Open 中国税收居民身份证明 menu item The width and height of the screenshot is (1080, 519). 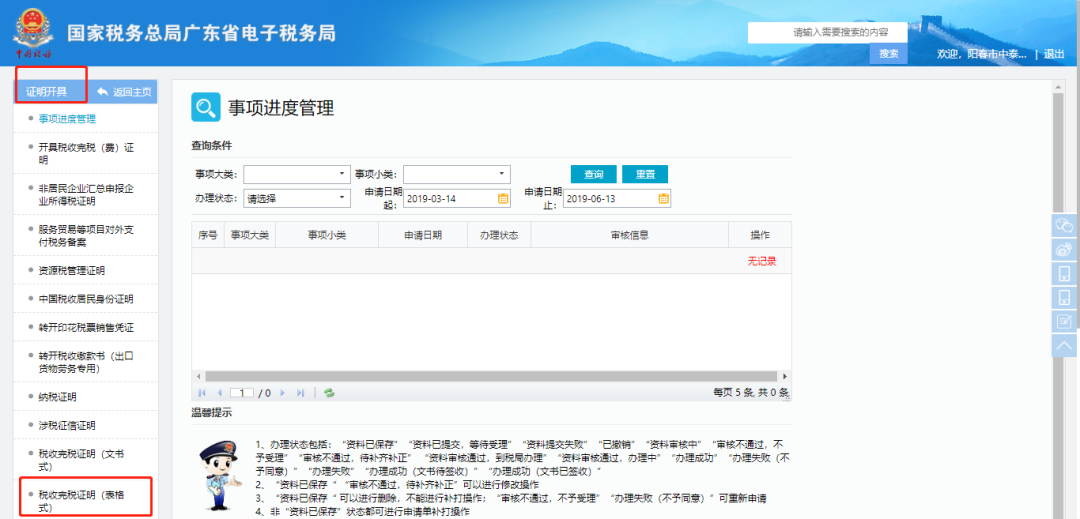pyautogui.click(x=86, y=299)
